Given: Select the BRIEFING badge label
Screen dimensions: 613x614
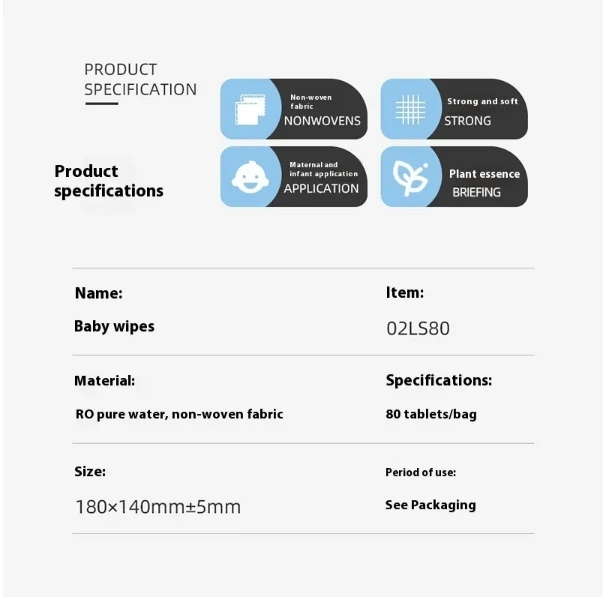Looking at the screenshot, I should [476, 193].
